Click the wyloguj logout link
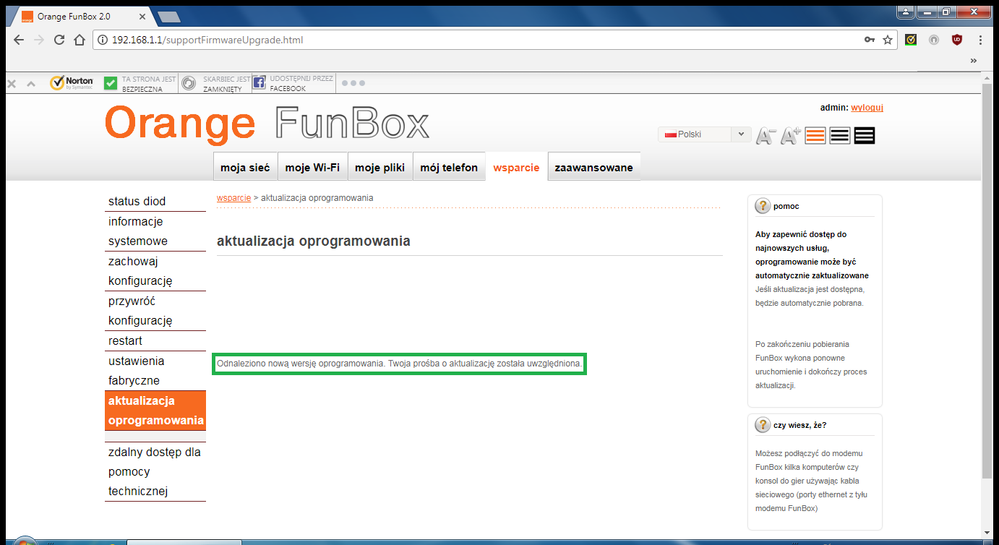The image size is (999, 545). coord(867,107)
